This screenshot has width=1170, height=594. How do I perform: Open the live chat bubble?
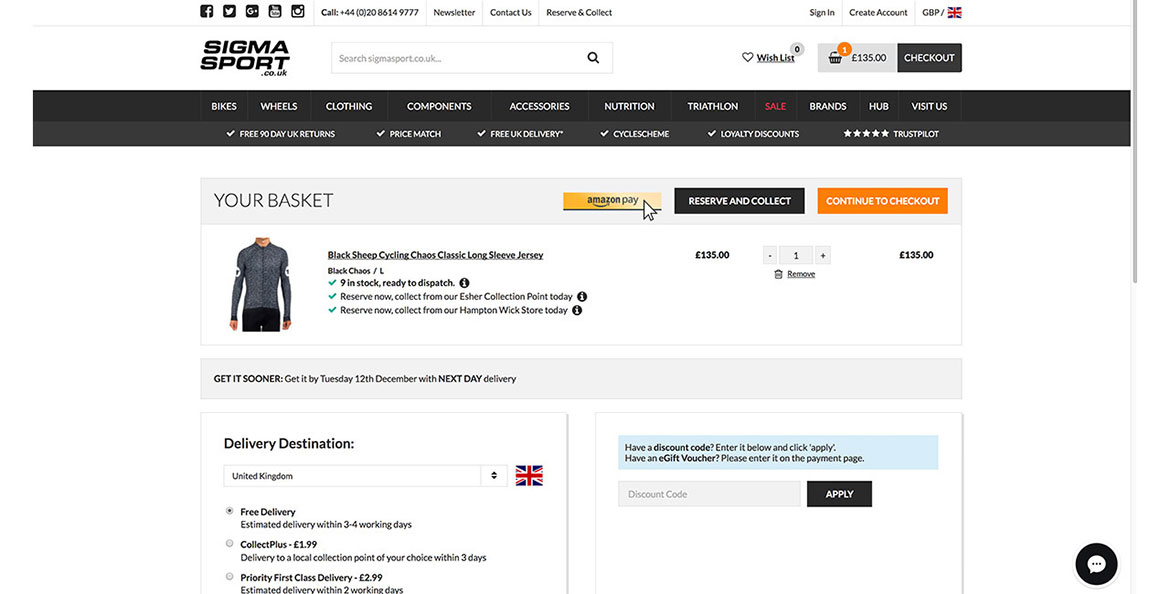1096,564
